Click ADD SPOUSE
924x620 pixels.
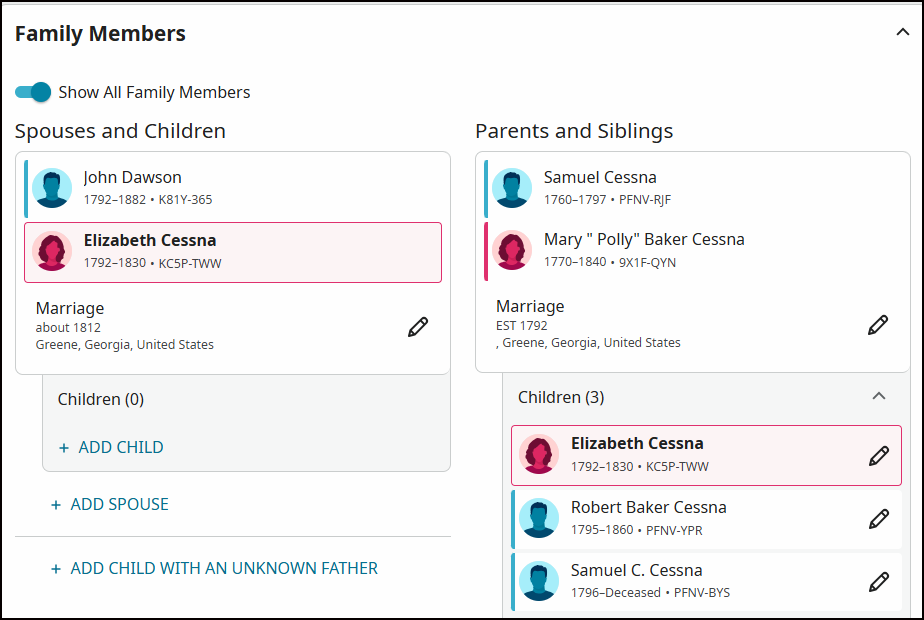point(110,504)
